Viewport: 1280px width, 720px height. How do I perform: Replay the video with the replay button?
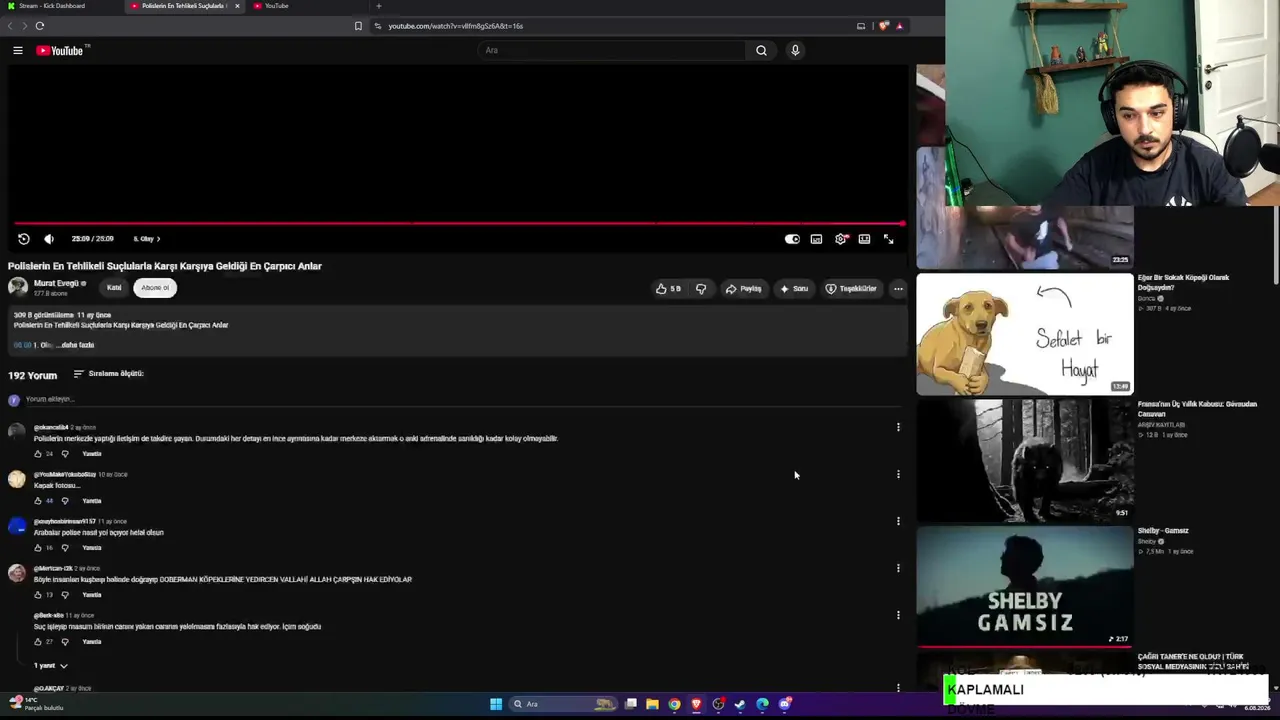click(x=24, y=239)
